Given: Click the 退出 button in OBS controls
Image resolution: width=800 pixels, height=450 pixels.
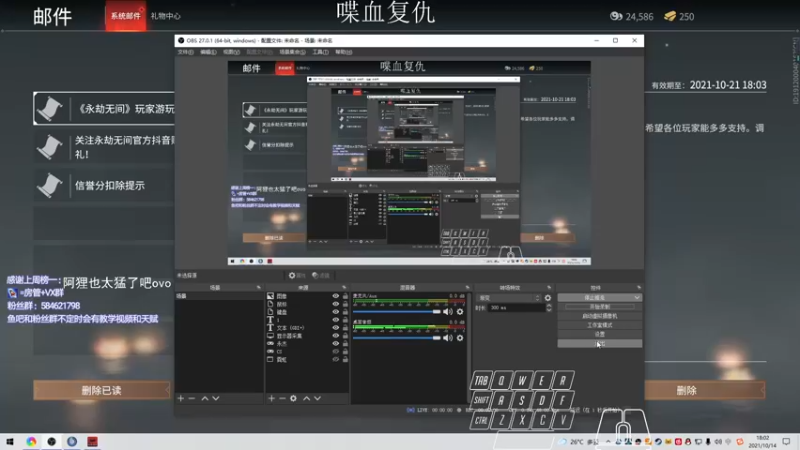Looking at the screenshot, I should (x=599, y=343).
